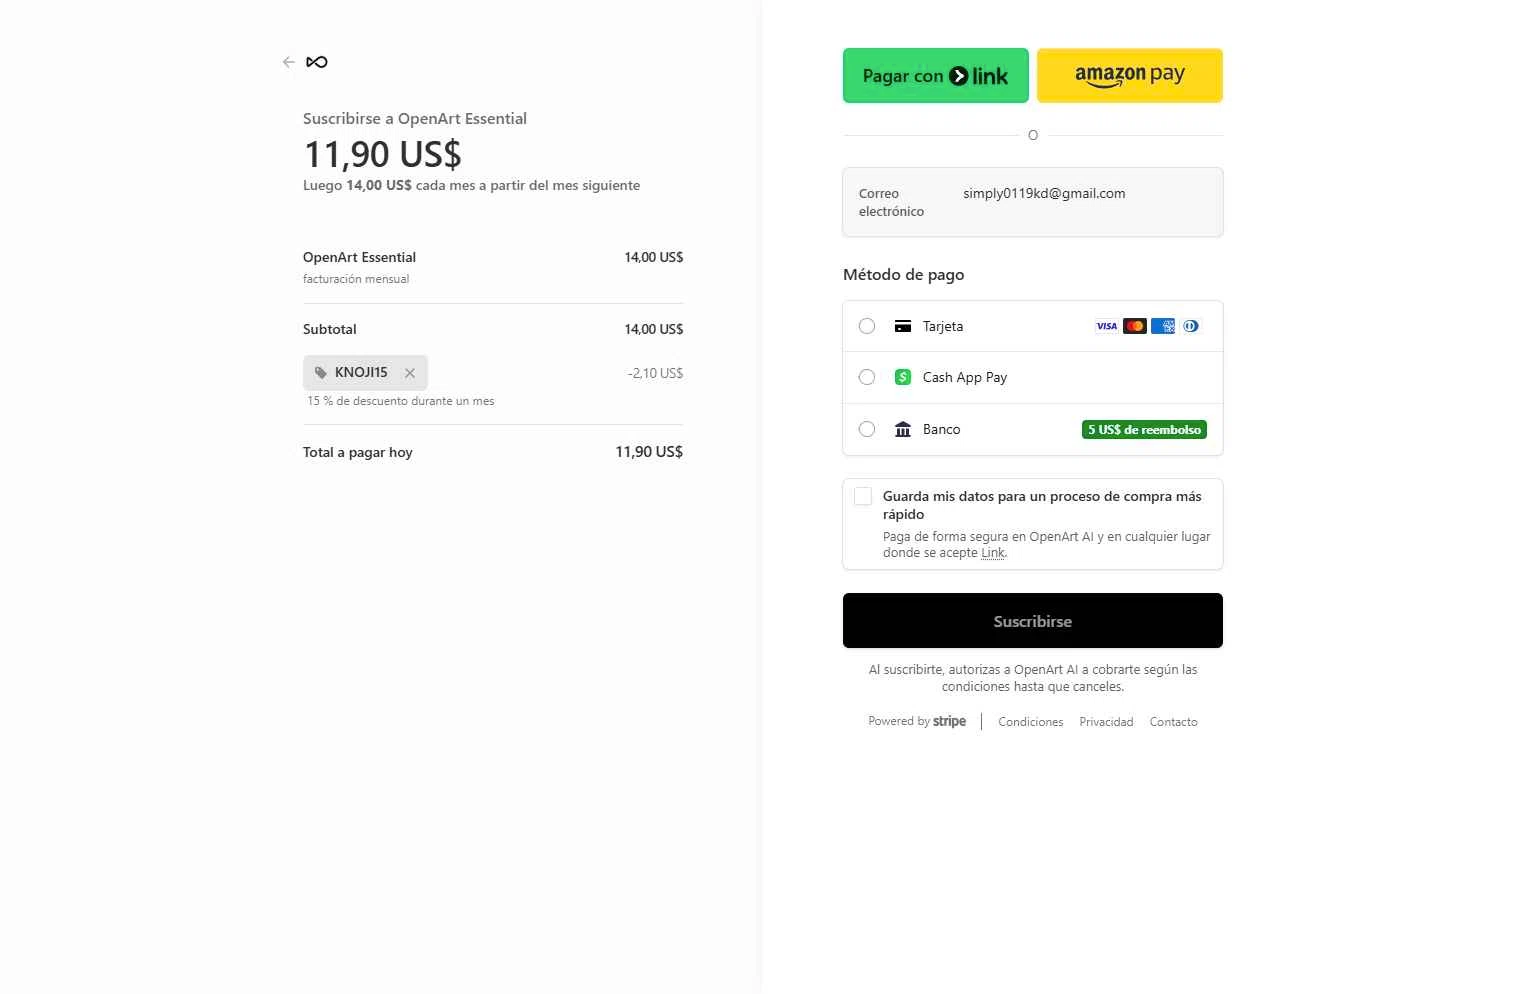This screenshot has height=994, width=1526.
Task: Open the Privacidad link
Action: (x=1106, y=722)
